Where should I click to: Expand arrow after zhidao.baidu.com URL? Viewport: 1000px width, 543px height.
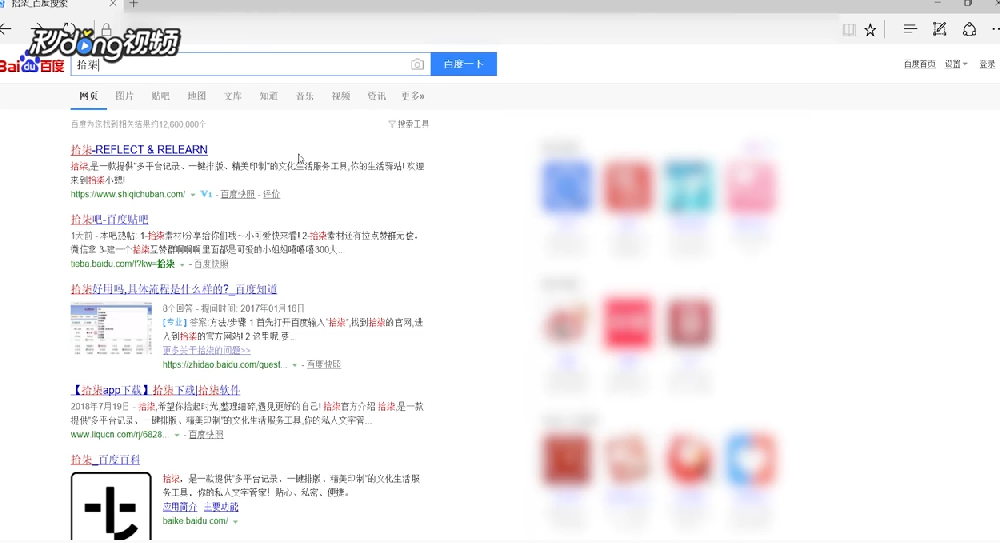pyautogui.click(x=295, y=365)
